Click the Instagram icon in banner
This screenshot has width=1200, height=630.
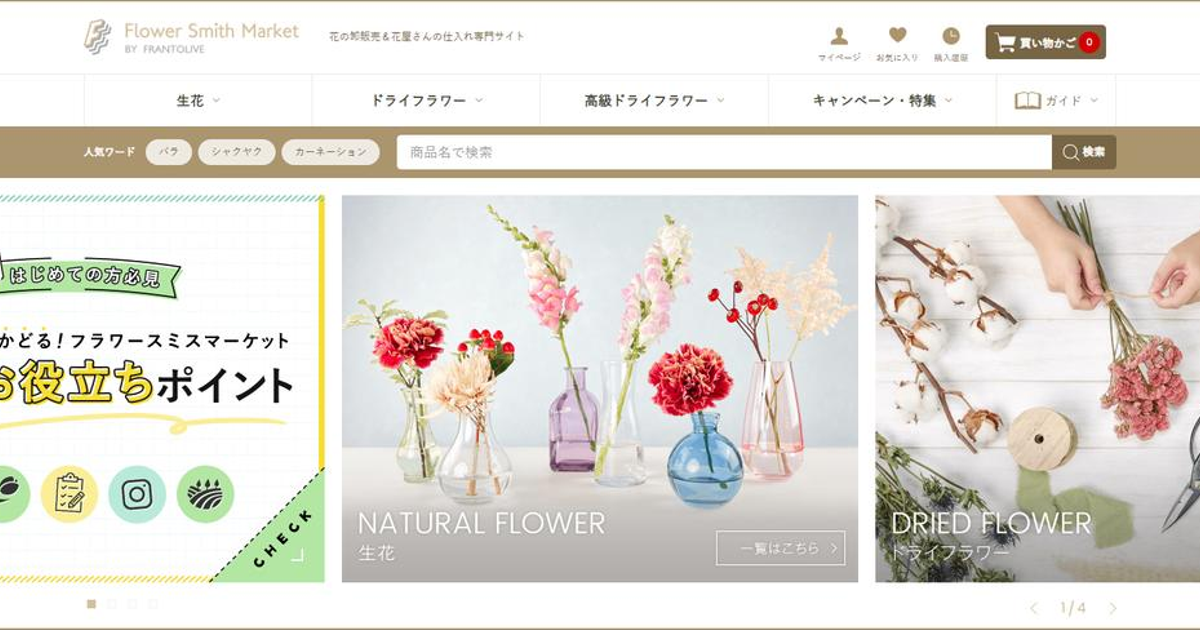tap(137, 494)
